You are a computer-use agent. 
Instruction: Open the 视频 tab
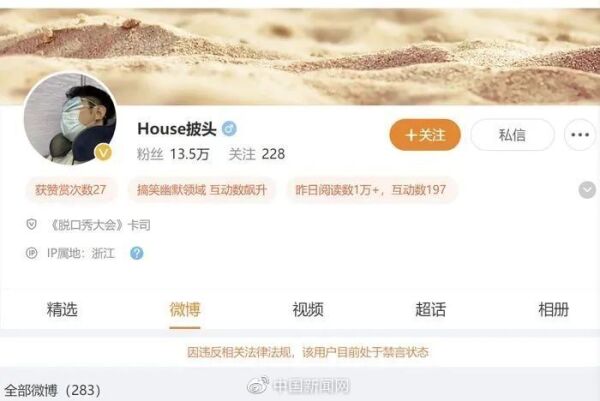pos(308,310)
